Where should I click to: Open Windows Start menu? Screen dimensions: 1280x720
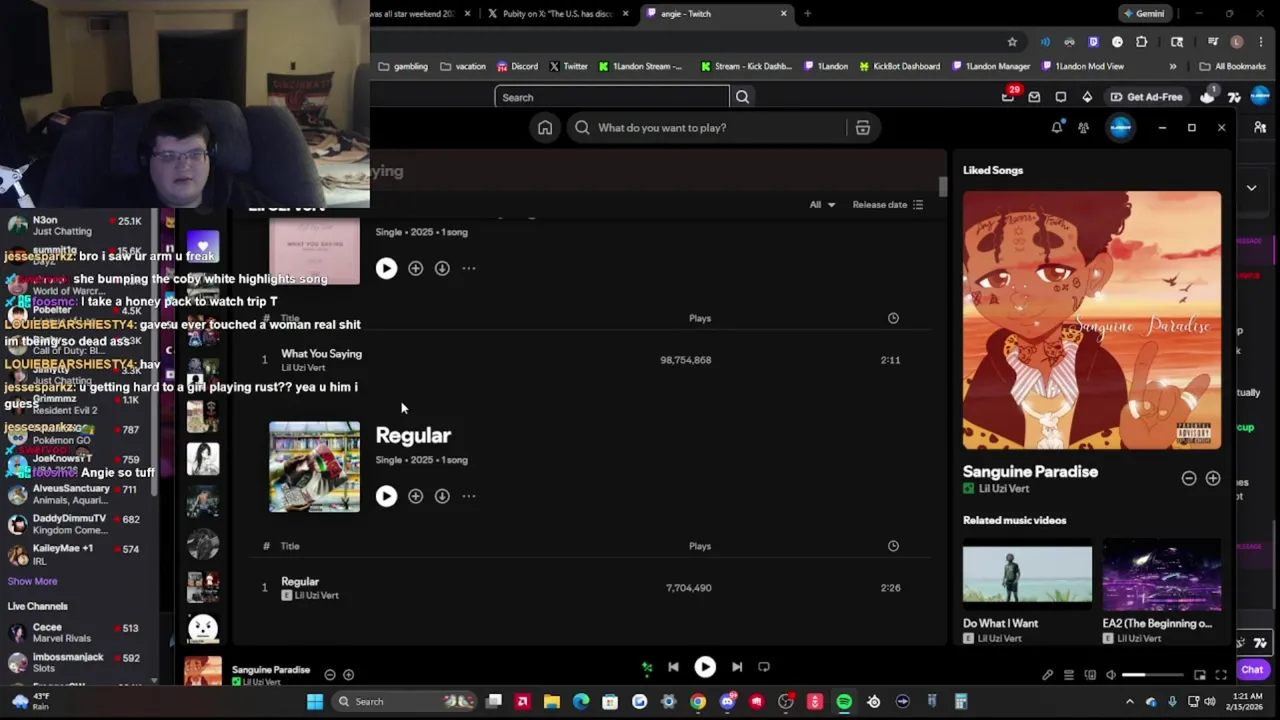pyautogui.click(x=315, y=702)
